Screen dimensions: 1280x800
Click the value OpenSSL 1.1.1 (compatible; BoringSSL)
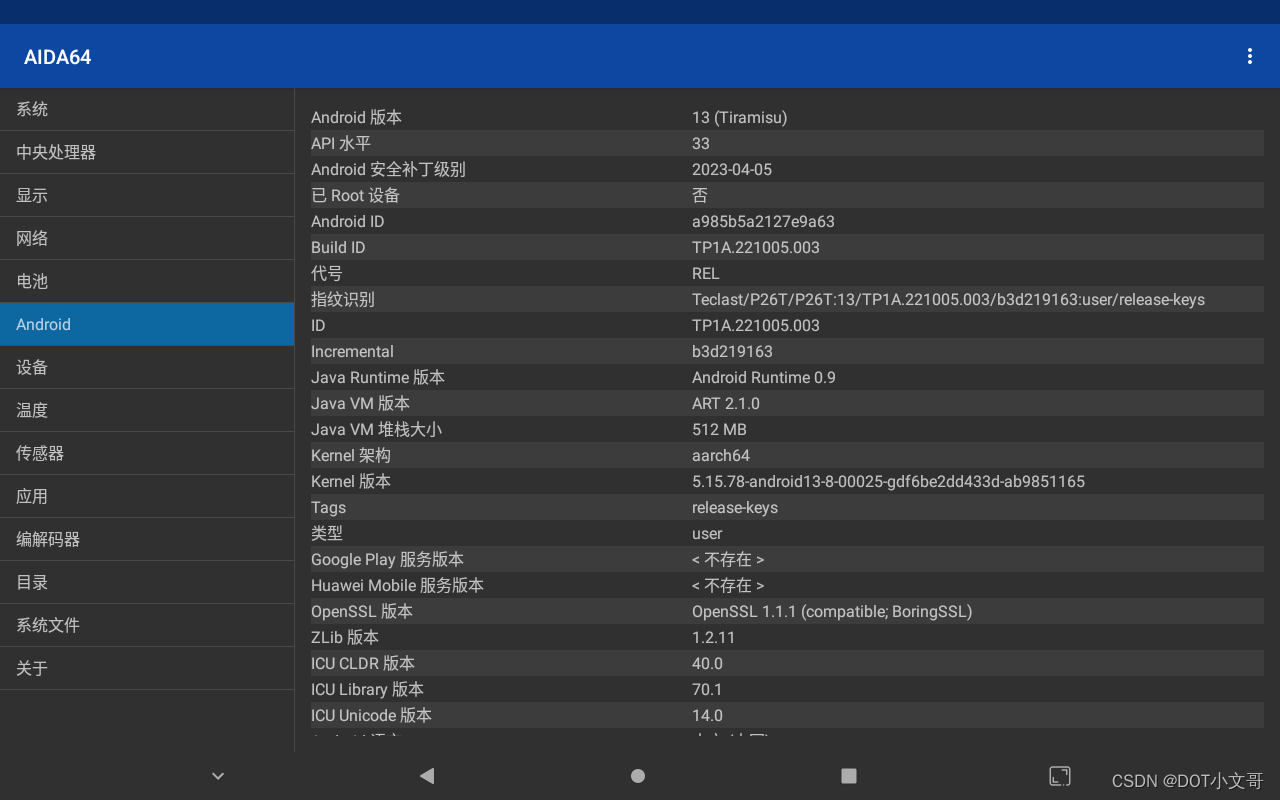(x=832, y=611)
